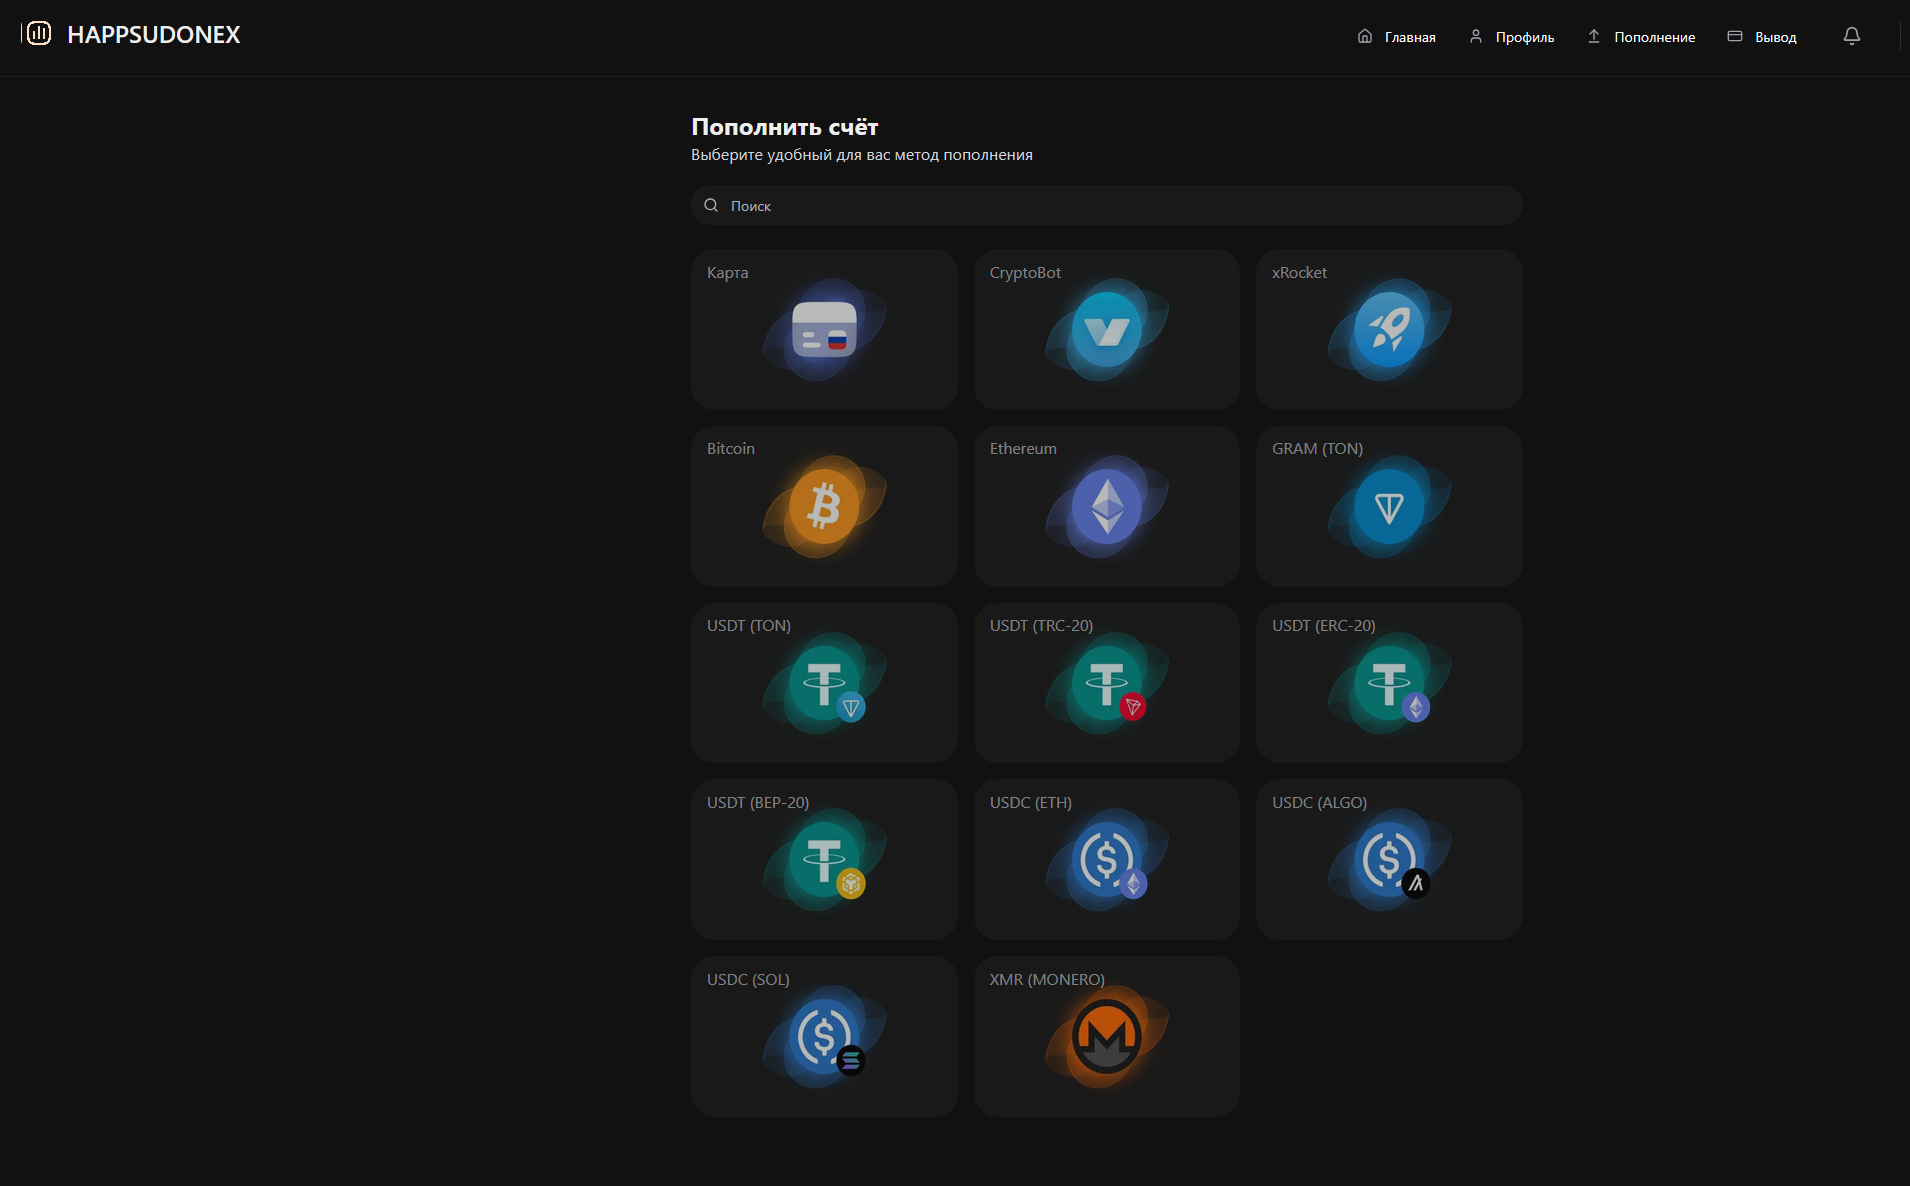Screen dimensions: 1910x1186
Task: Click the Пополнить счёт heading
Action: (x=785, y=127)
